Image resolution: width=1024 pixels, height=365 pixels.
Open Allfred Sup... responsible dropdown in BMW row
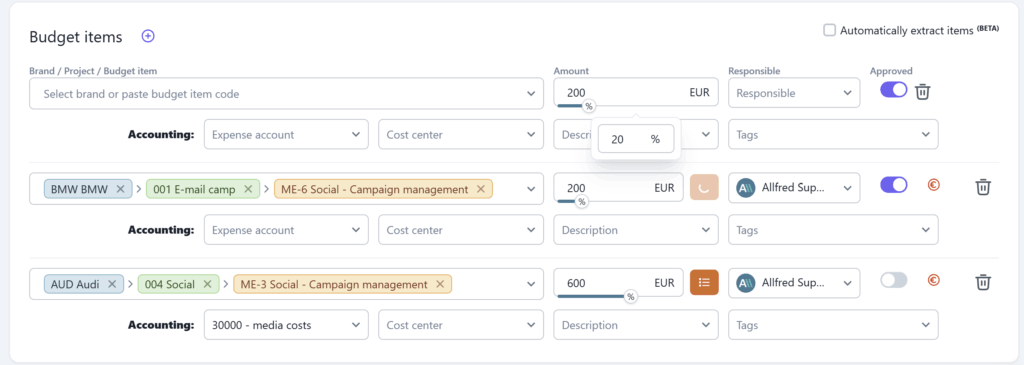pos(794,188)
